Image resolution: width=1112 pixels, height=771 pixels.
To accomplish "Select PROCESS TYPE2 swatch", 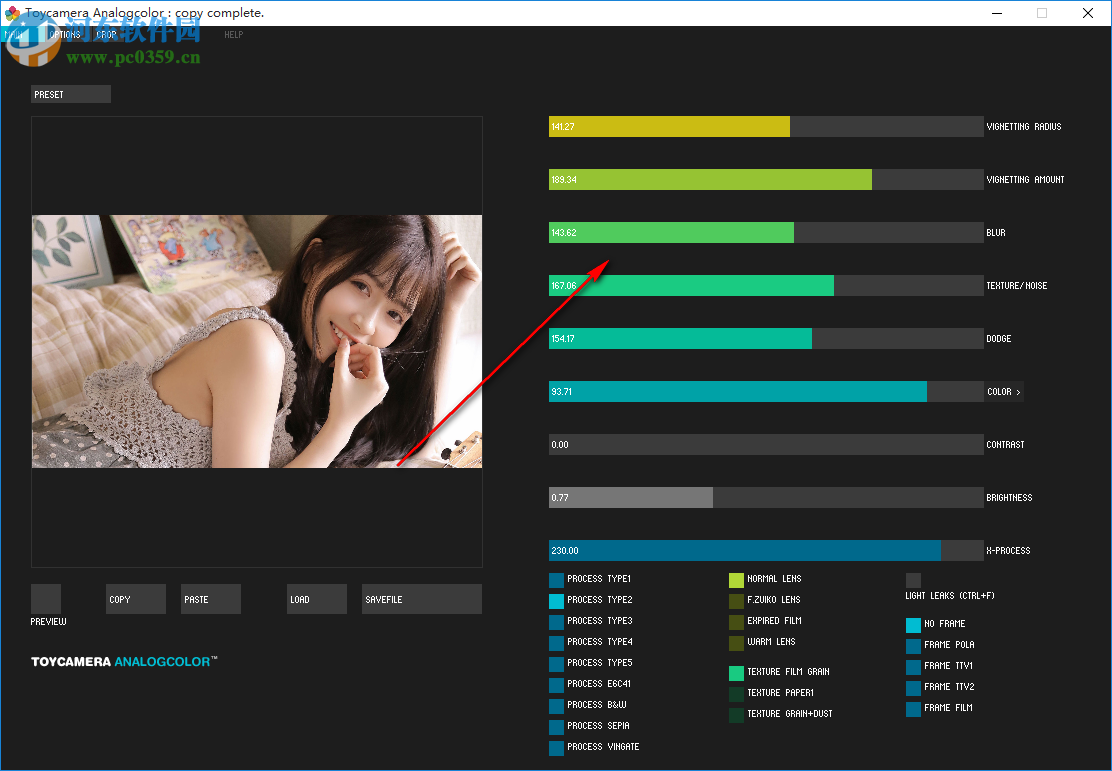I will pos(557,601).
